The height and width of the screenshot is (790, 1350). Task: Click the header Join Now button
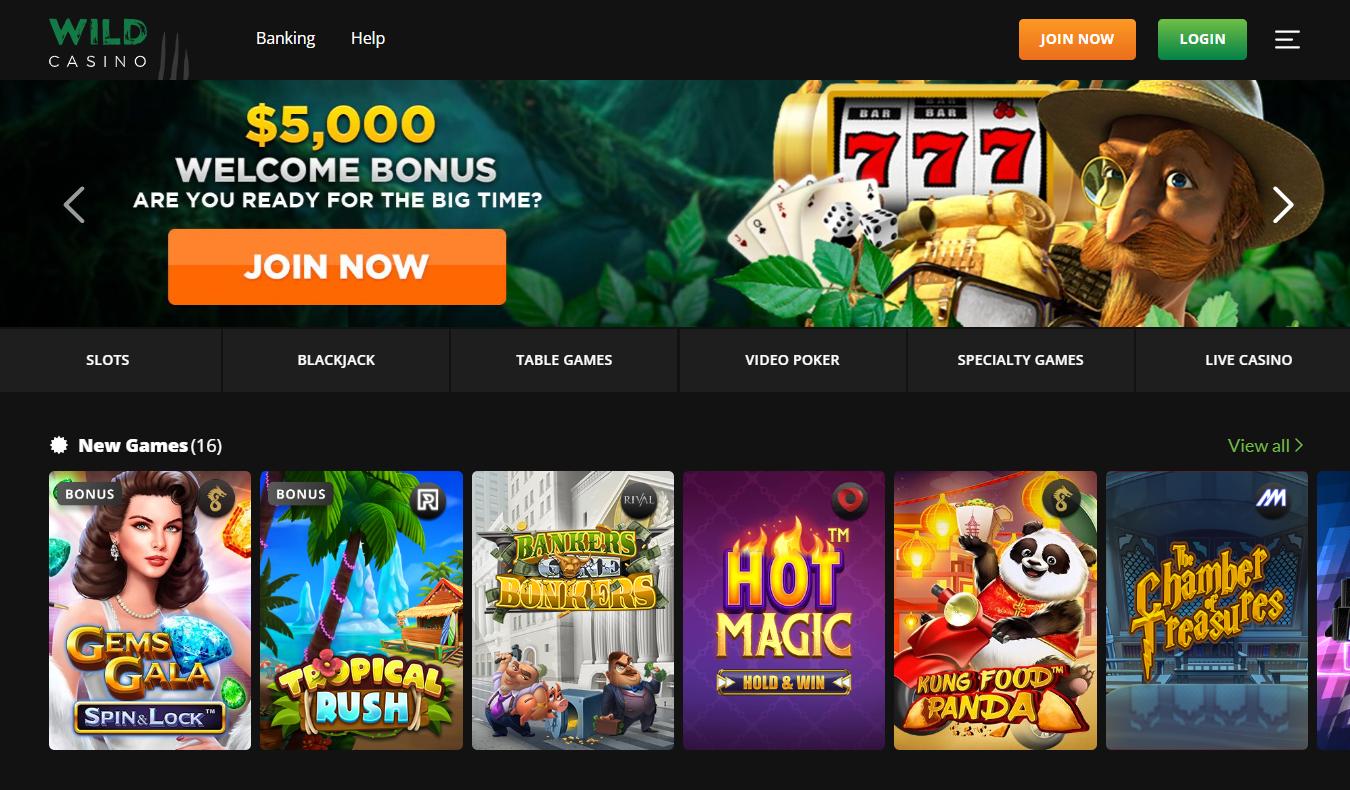(1077, 39)
